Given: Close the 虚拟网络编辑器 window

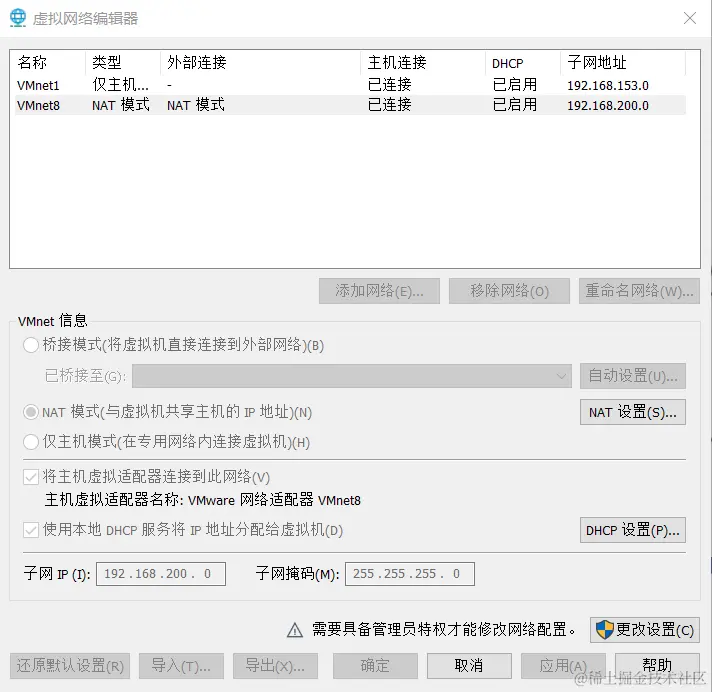Looking at the screenshot, I should point(690,18).
